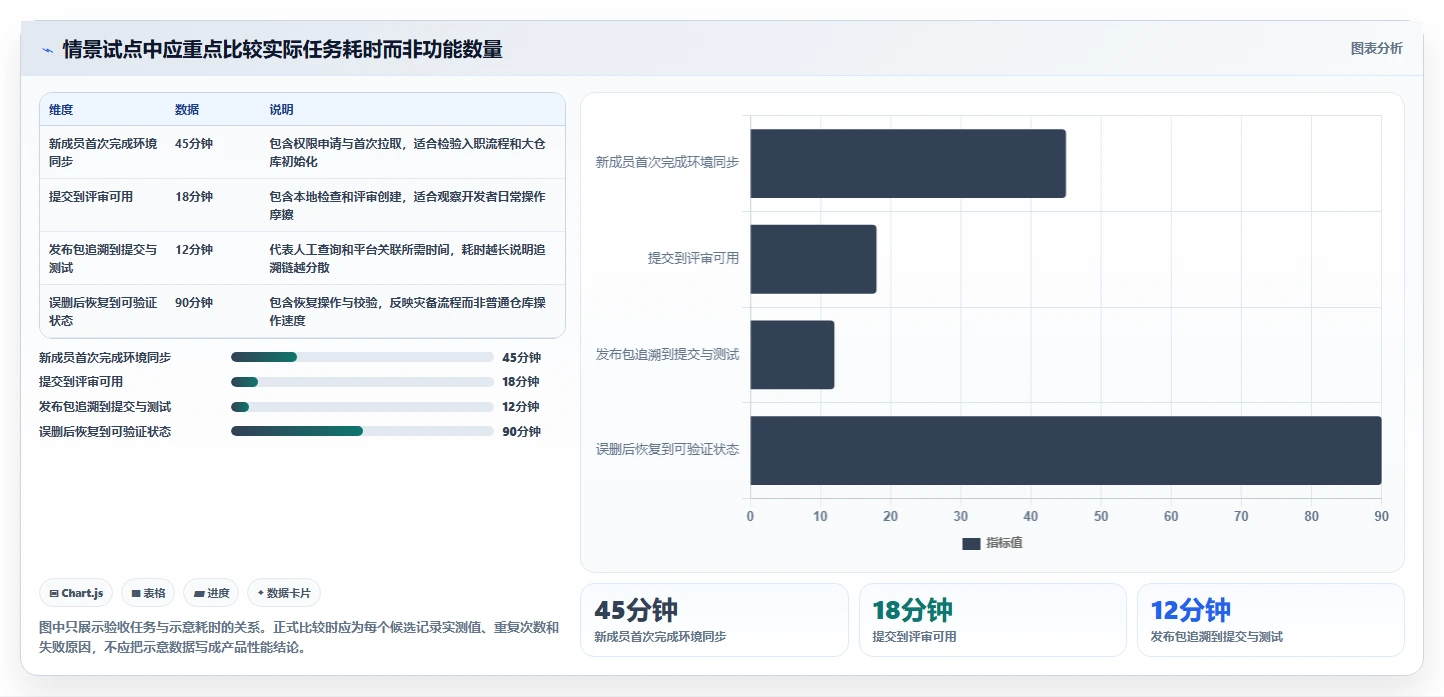Image resolution: width=1444 pixels, height=697 pixels.
Task: Select the Chart.js tag chip
Action: [77, 593]
